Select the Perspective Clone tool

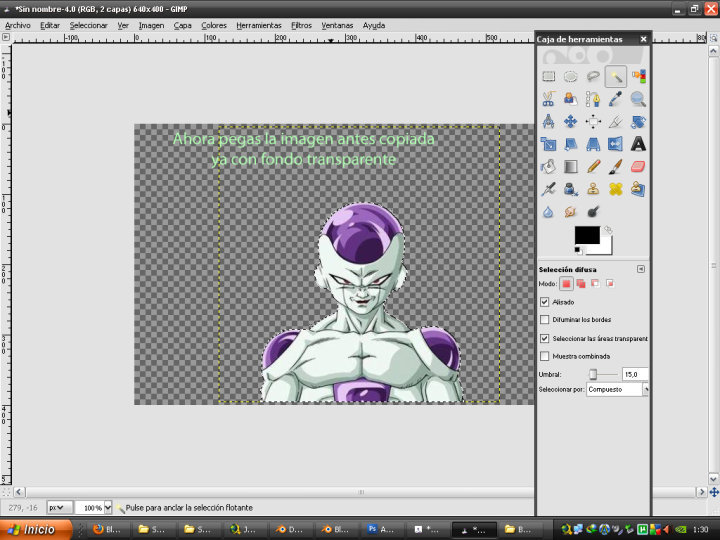tap(638, 189)
